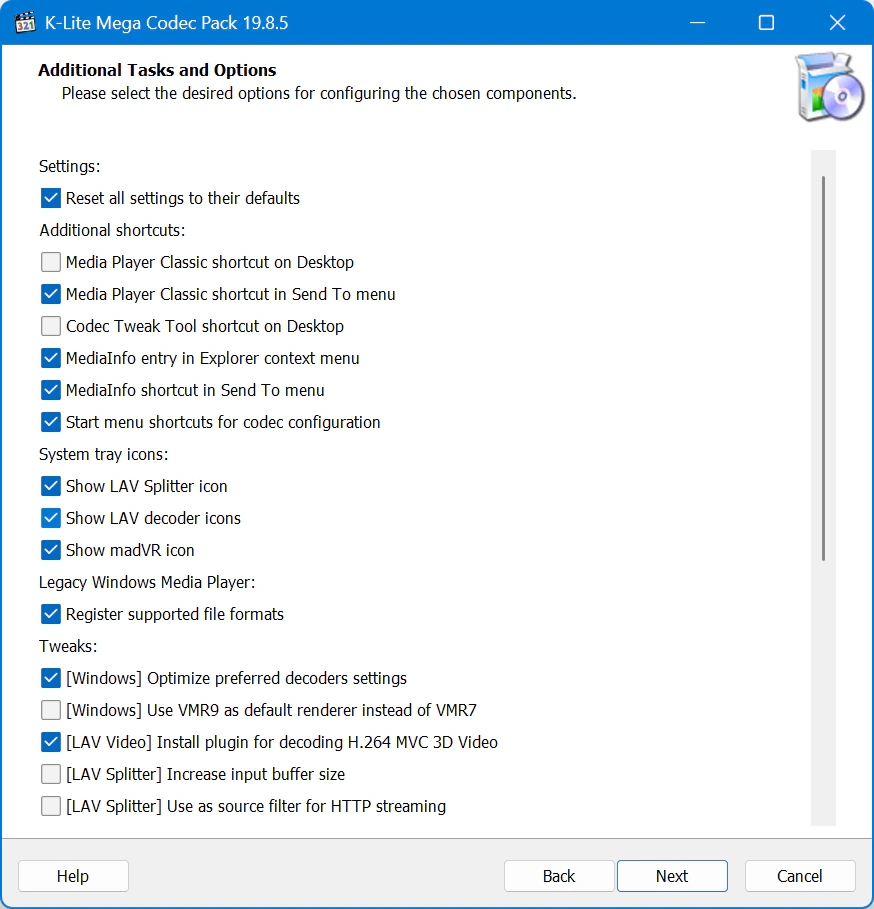This screenshot has width=874, height=909.
Task: Click the 'Legacy Windows Media Player:' label
Action: point(147,582)
